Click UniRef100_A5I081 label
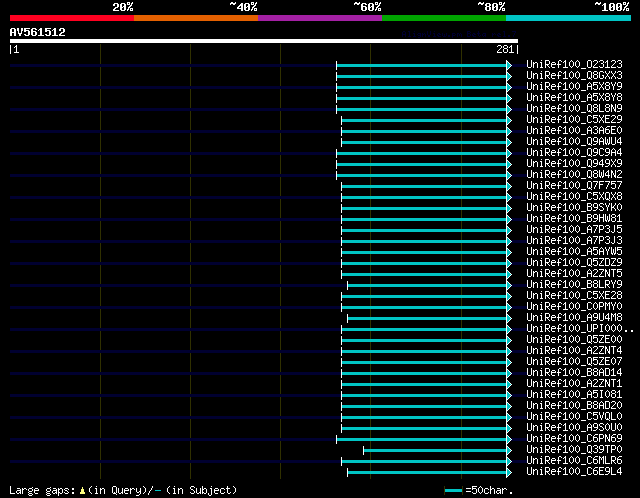This screenshot has height=498, width=640. [574, 395]
